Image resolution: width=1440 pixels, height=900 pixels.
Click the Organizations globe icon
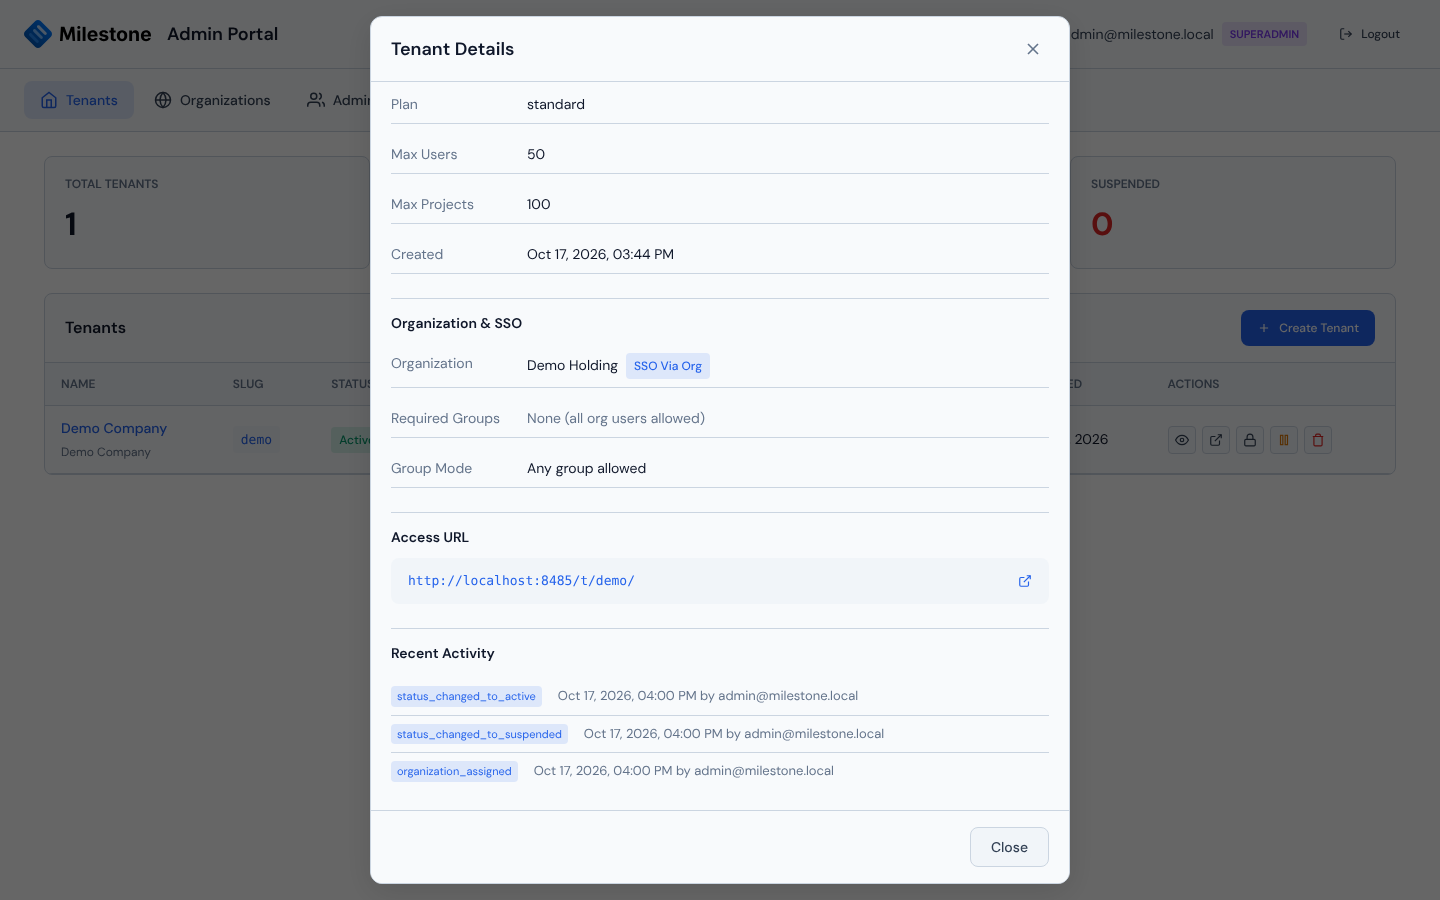(163, 100)
